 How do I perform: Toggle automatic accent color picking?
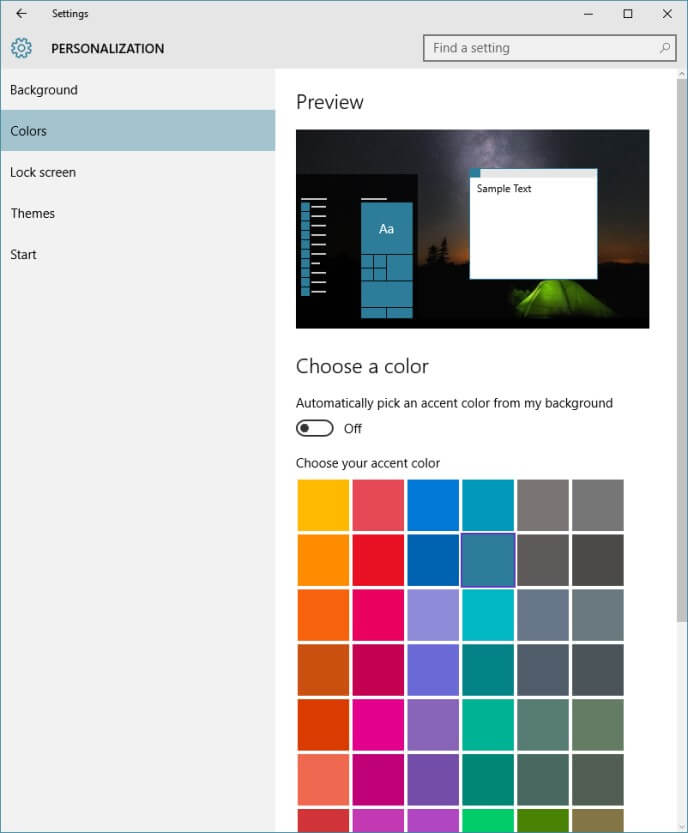tap(315, 428)
